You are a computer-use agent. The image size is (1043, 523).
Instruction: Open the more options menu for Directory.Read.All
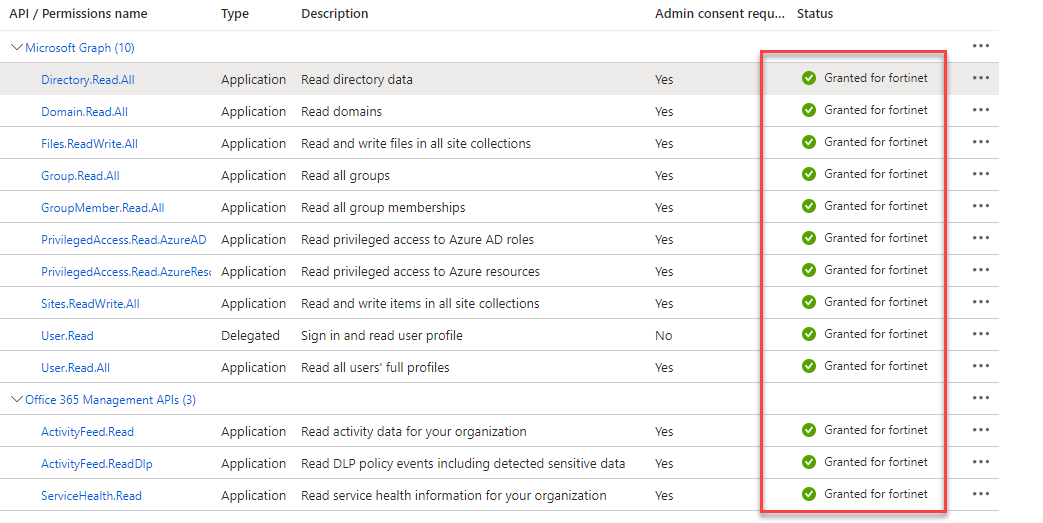[980, 79]
